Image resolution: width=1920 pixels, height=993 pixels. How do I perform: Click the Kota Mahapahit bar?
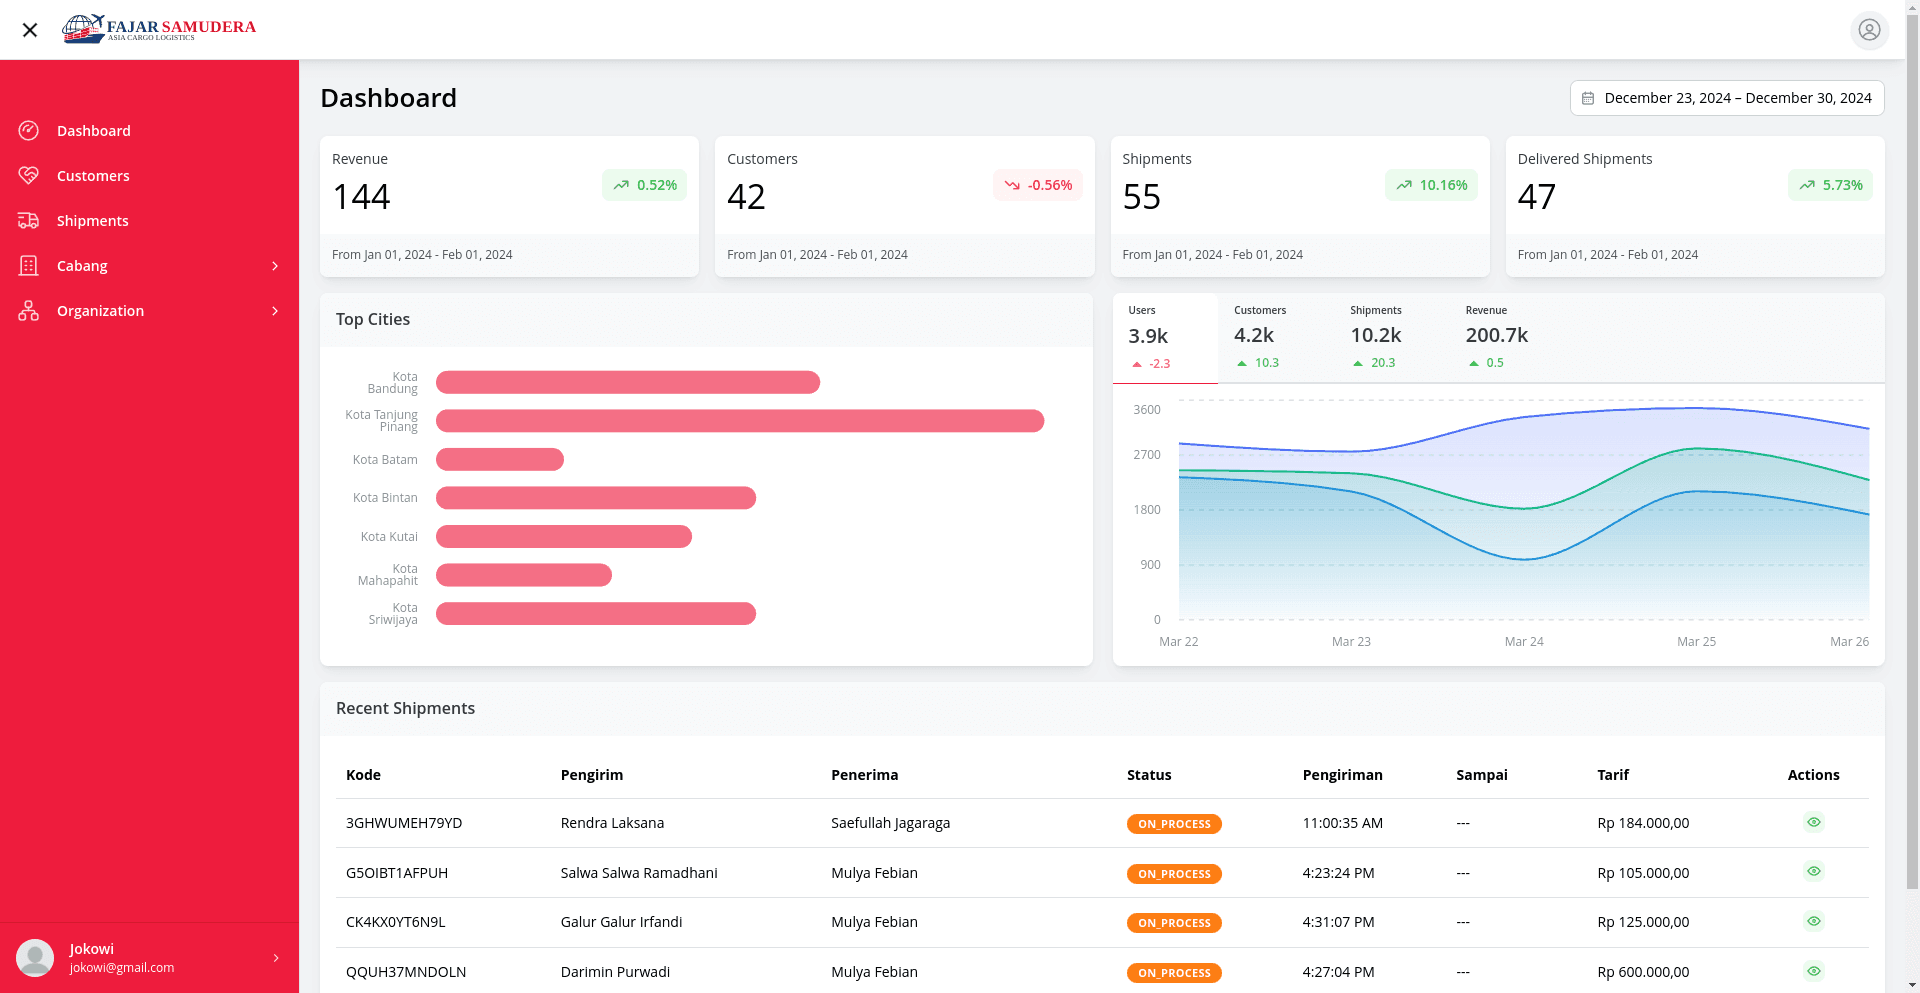pyautogui.click(x=524, y=575)
